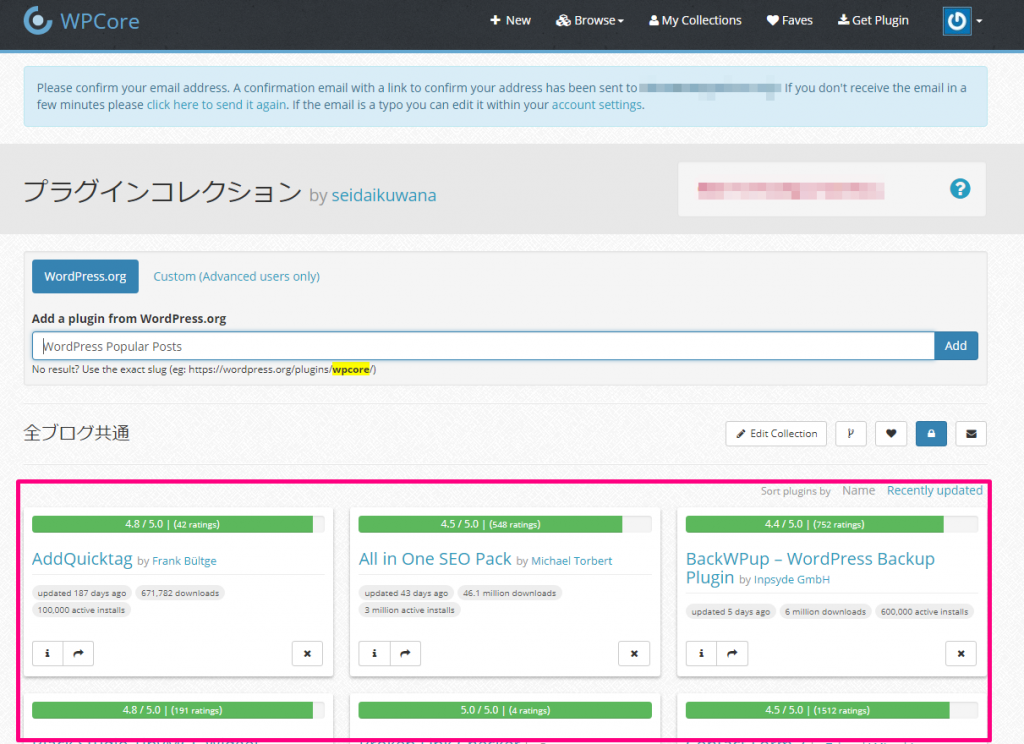Open the Get Plugin link
This screenshot has width=1024, height=744.
[x=873, y=20]
